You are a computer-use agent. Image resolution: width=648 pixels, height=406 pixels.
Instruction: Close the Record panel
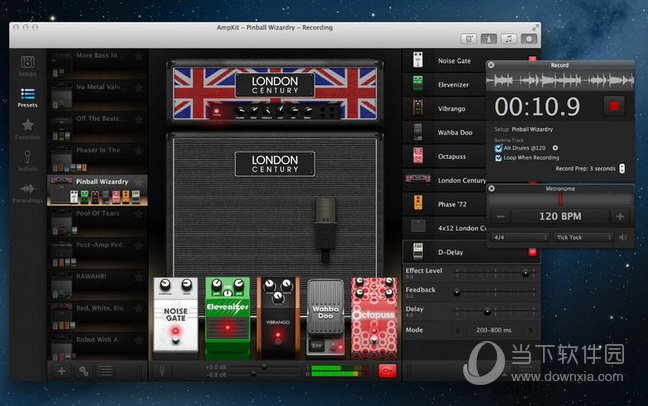click(491, 65)
